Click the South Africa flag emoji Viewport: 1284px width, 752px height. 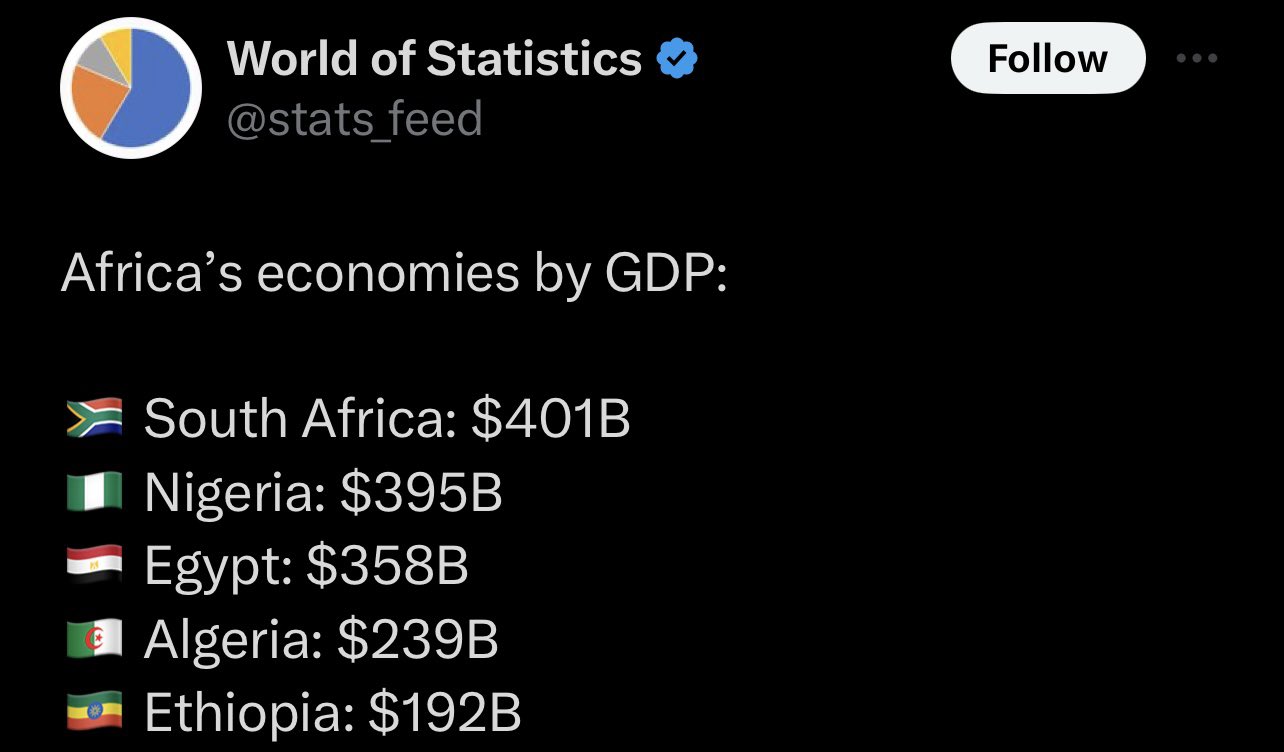tap(94, 418)
